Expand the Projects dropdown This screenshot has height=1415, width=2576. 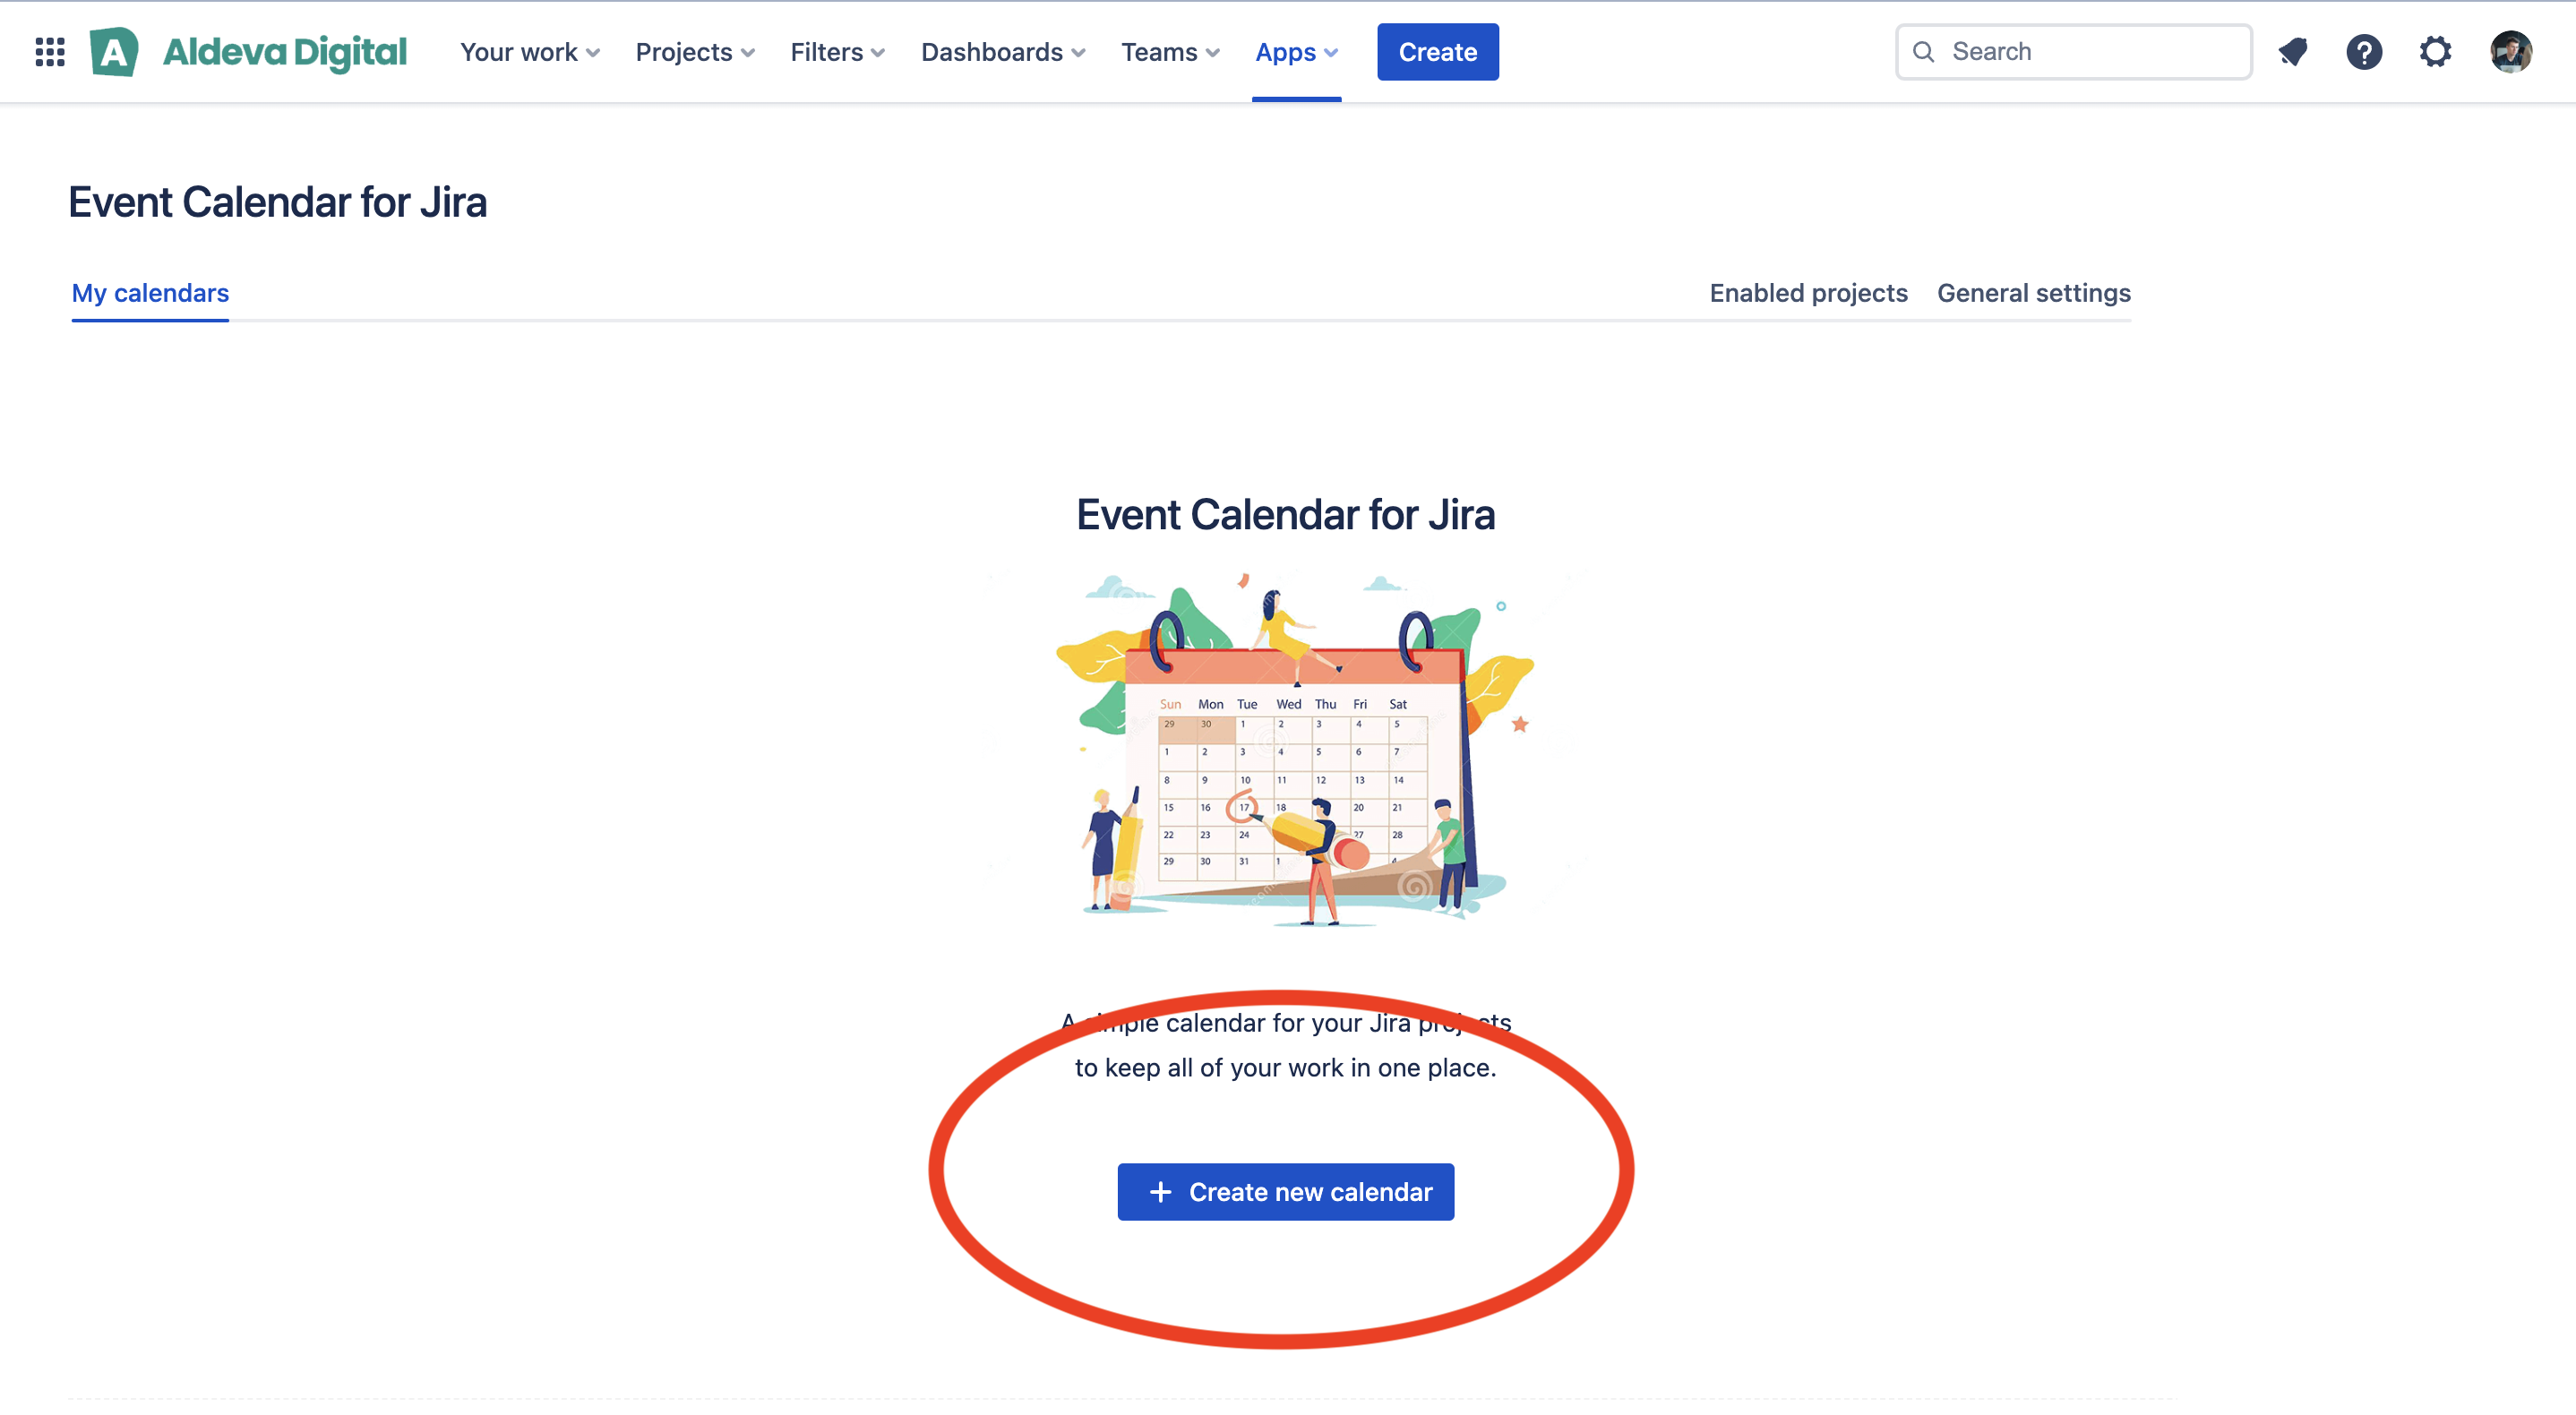[695, 52]
